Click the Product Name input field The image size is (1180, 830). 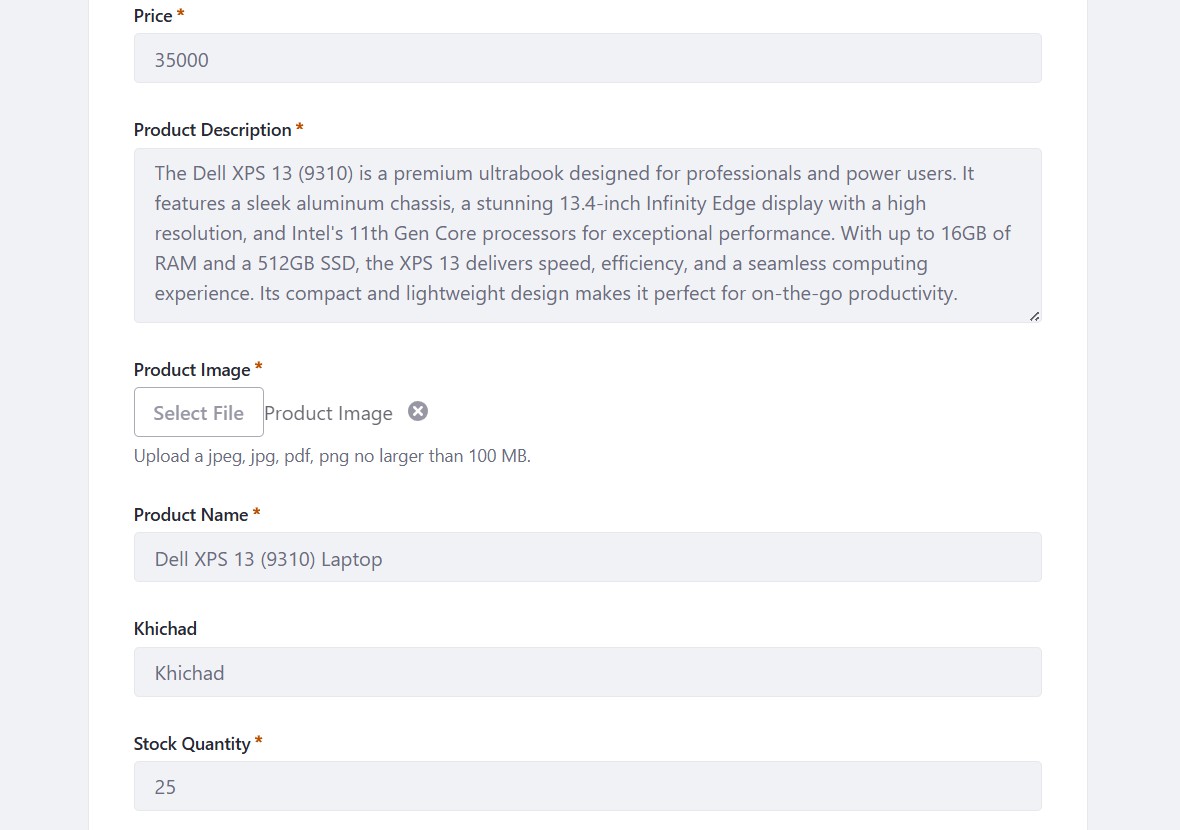(x=588, y=558)
